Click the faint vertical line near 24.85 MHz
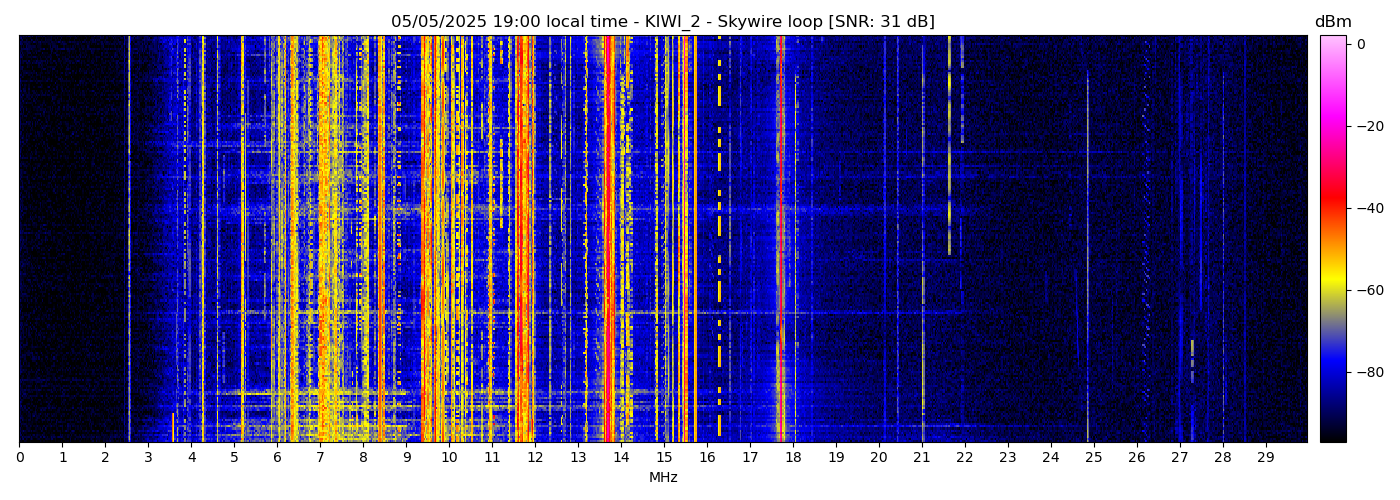Viewport: 1400px width, 500px height. 1087,240
